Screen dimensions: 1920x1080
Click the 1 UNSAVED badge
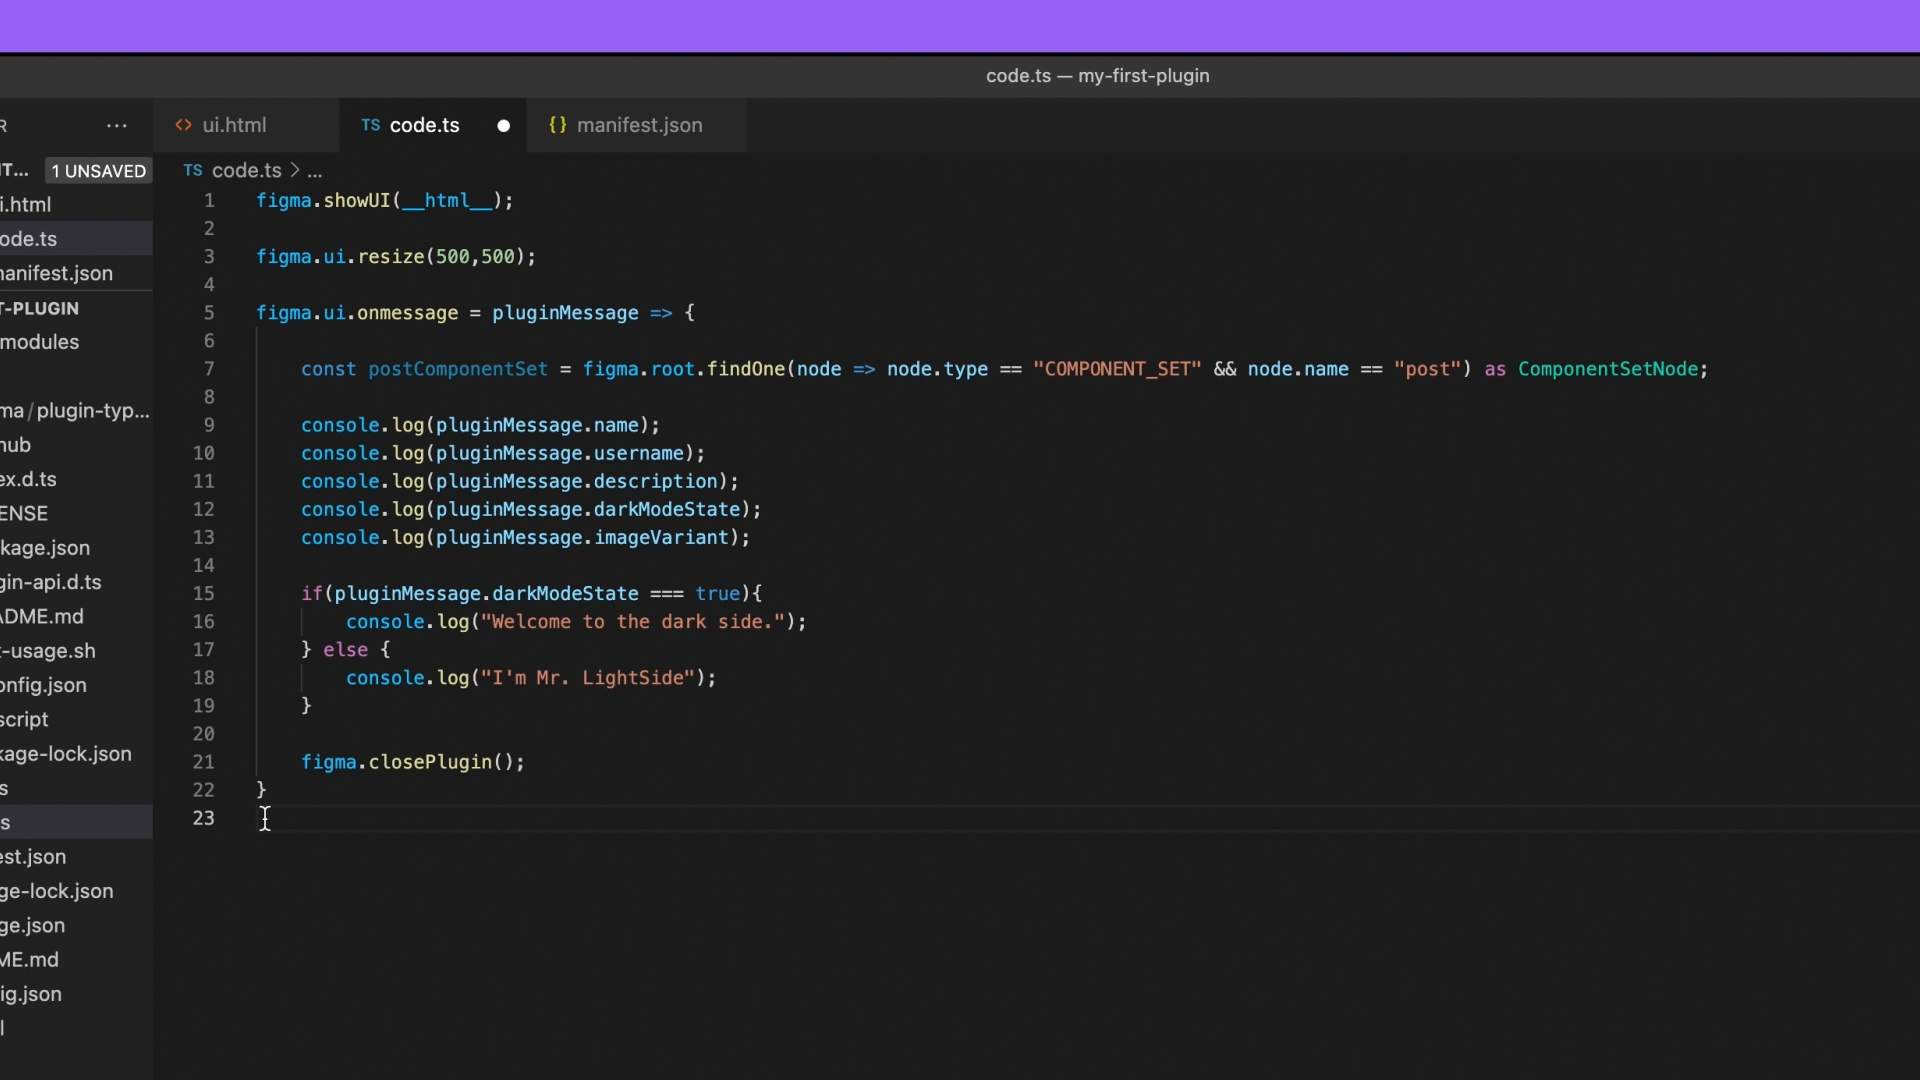tap(98, 171)
